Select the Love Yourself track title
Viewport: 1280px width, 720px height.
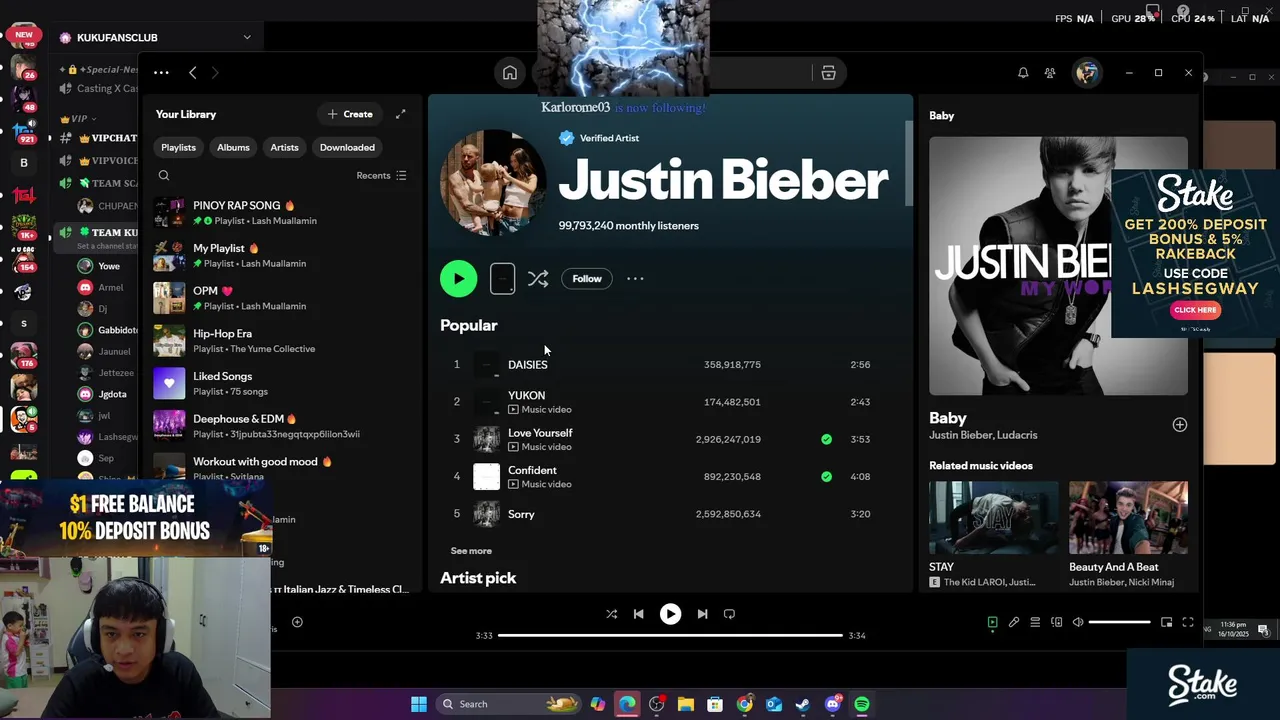pos(540,433)
